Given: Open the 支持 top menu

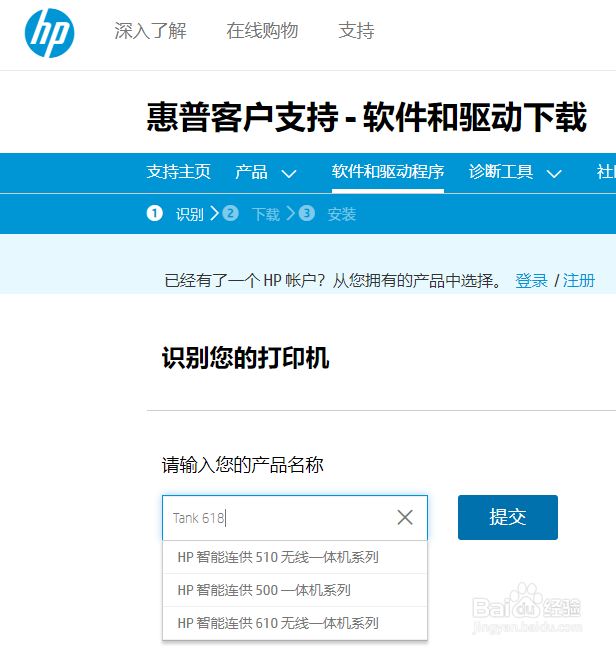Looking at the screenshot, I should tap(356, 31).
